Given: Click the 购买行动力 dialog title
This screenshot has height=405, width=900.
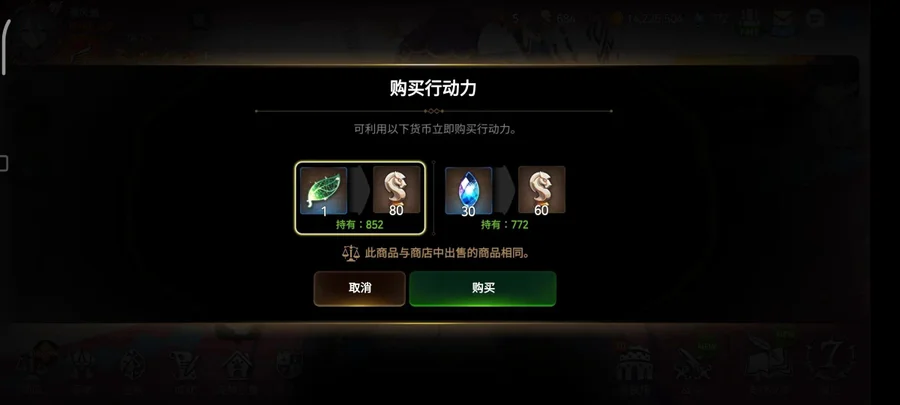Looking at the screenshot, I should 433,88.
